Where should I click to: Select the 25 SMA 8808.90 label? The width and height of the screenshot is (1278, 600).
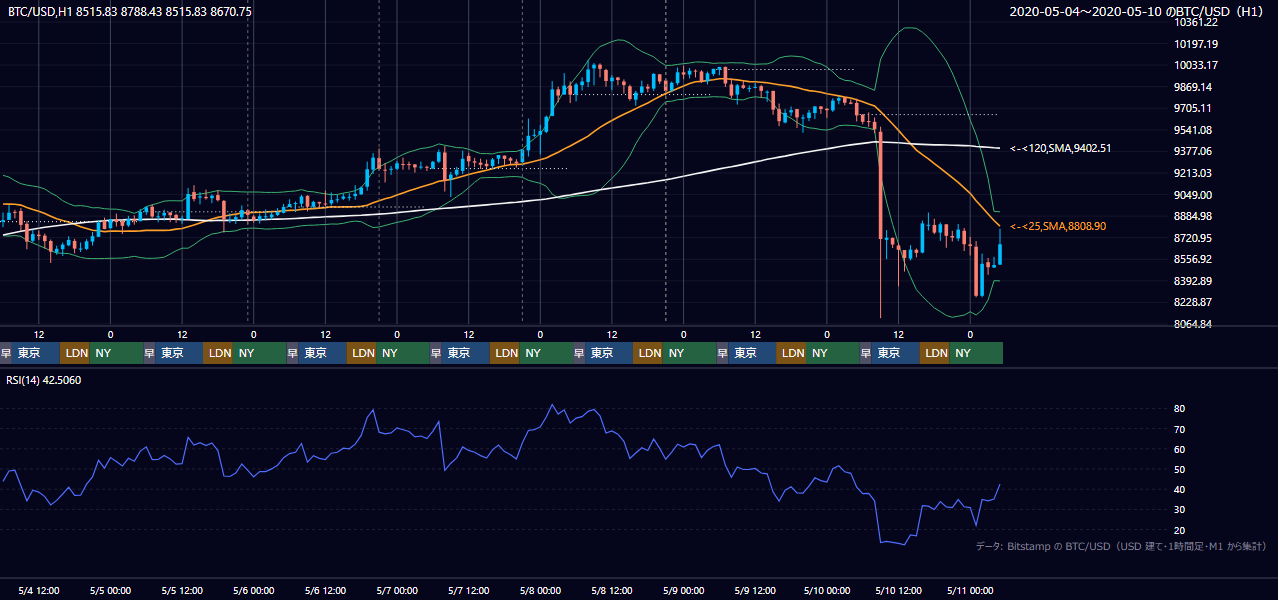pos(1058,227)
